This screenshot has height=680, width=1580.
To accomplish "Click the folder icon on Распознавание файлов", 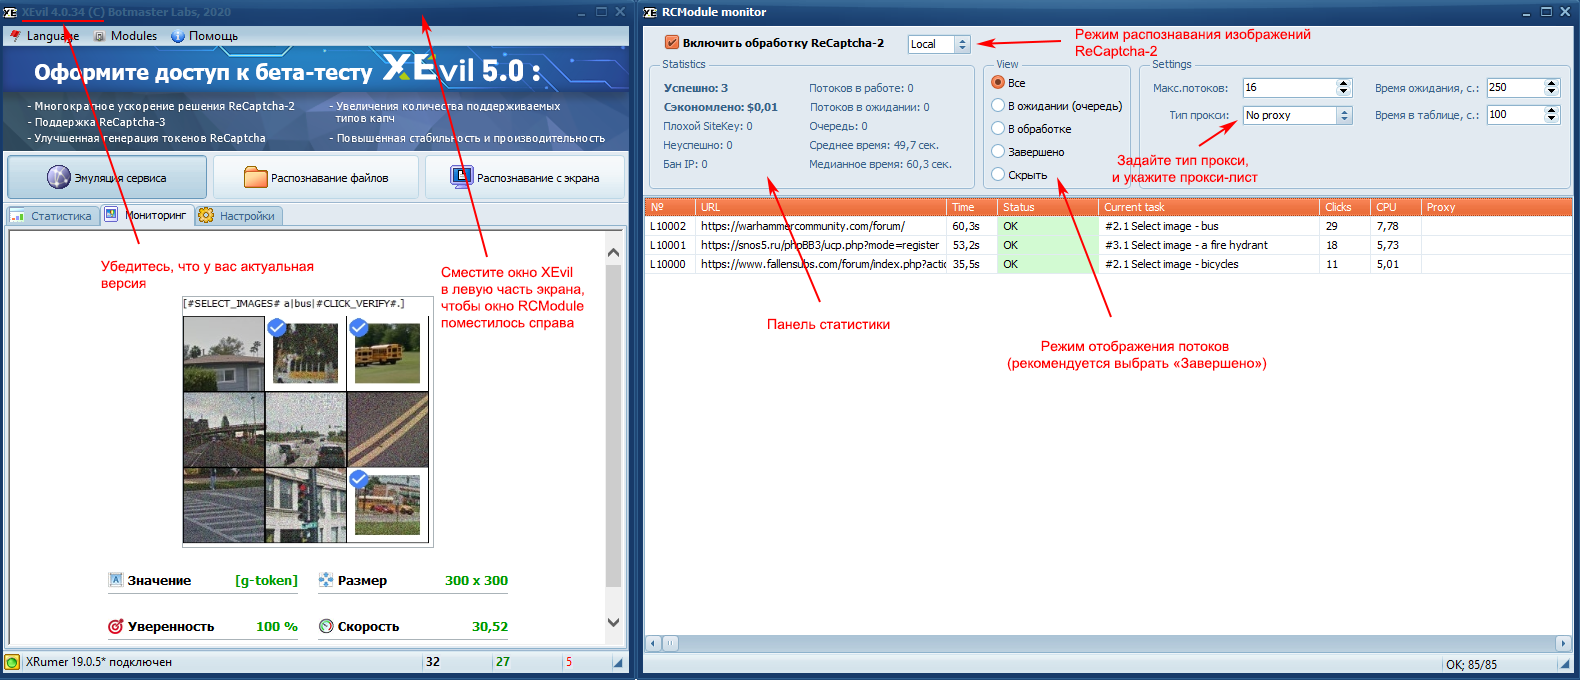I will click(x=256, y=177).
